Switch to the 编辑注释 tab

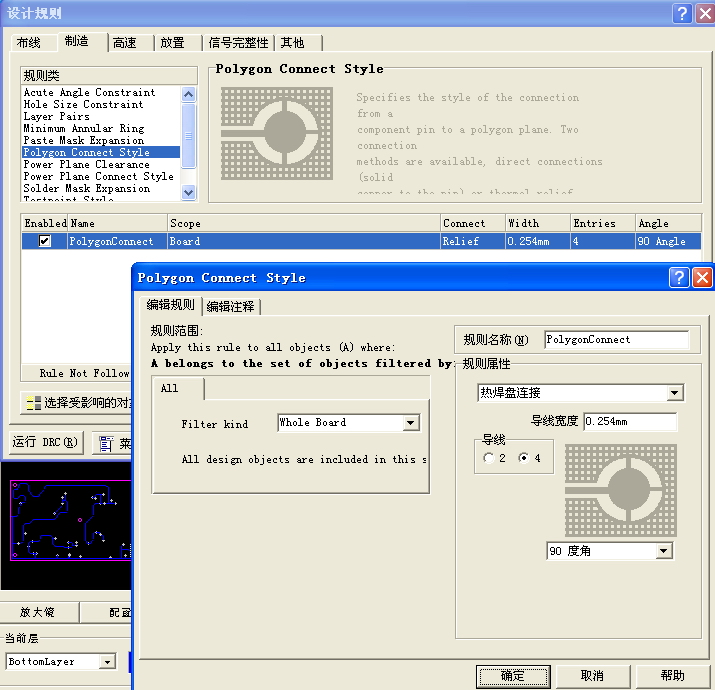click(231, 306)
